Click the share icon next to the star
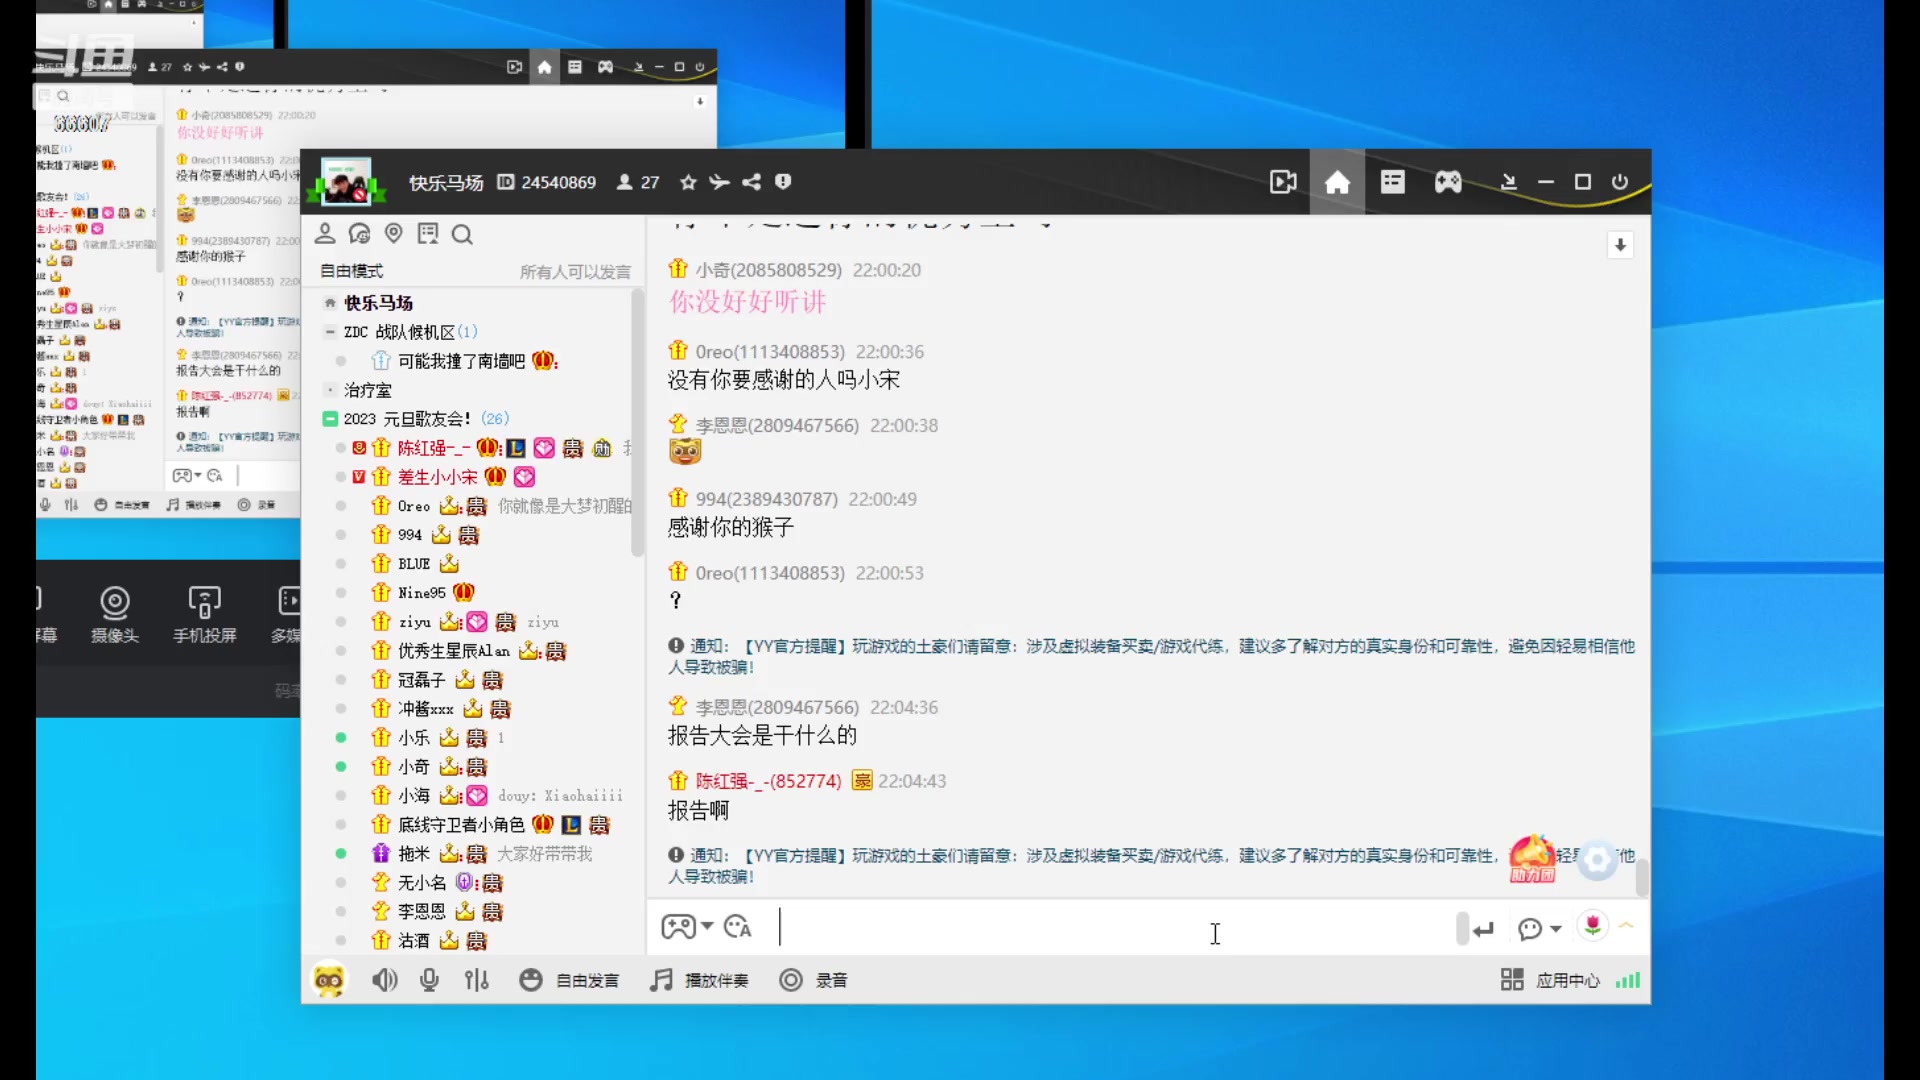The height and width of the screenshot is (1080, 1920). (752, 182)
